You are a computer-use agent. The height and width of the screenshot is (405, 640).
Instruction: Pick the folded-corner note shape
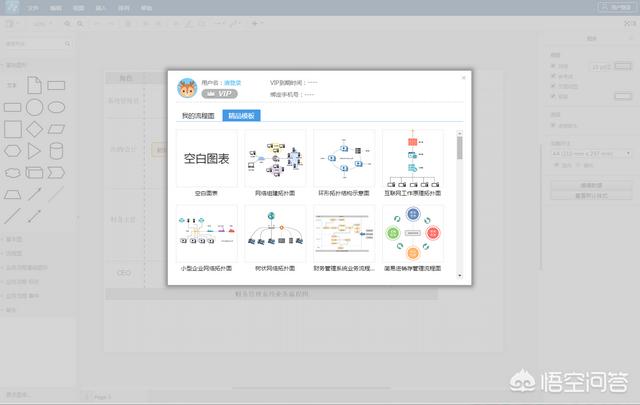pos(35,85)
